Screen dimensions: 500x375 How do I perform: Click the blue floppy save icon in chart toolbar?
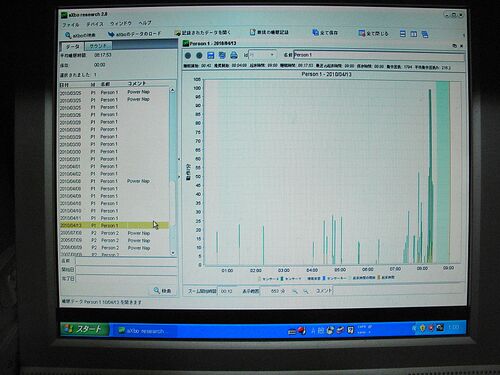pyautogui.click(x=211, y=55)
